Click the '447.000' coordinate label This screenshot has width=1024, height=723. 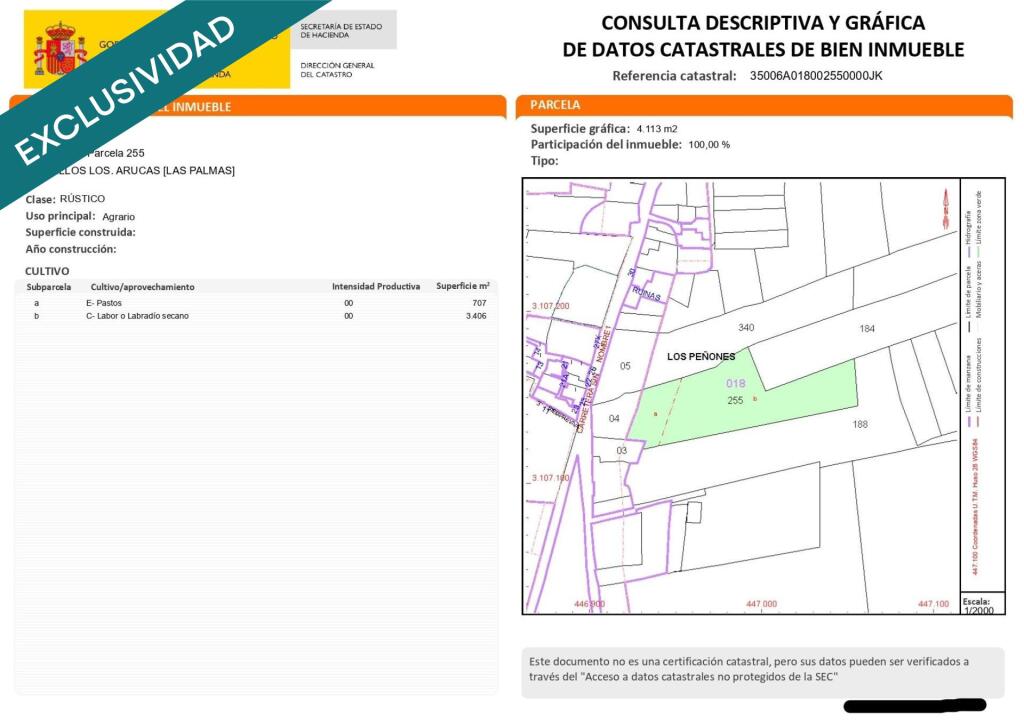coord(761,604)
